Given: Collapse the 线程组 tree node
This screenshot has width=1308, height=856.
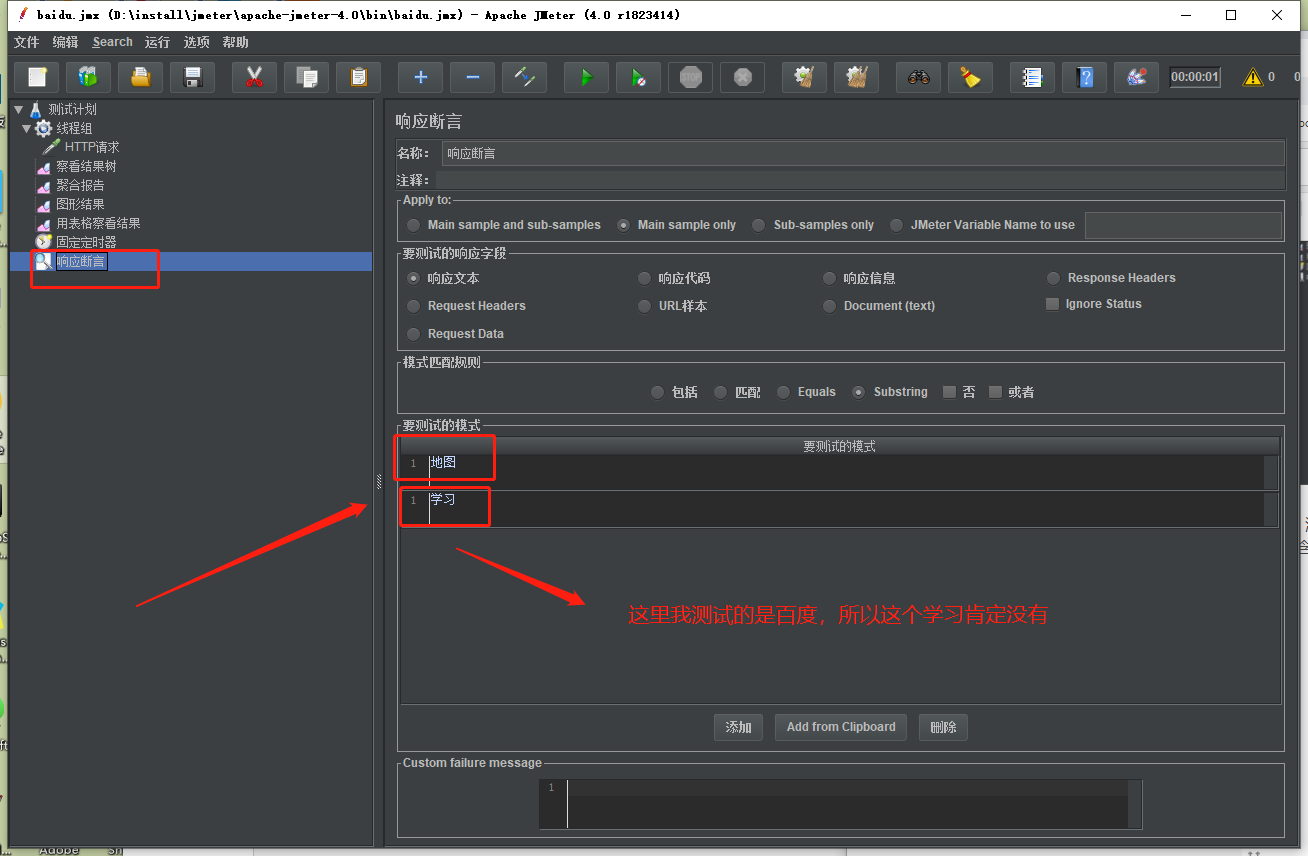Looking at the screenshot, I should [x=28, y=128].
